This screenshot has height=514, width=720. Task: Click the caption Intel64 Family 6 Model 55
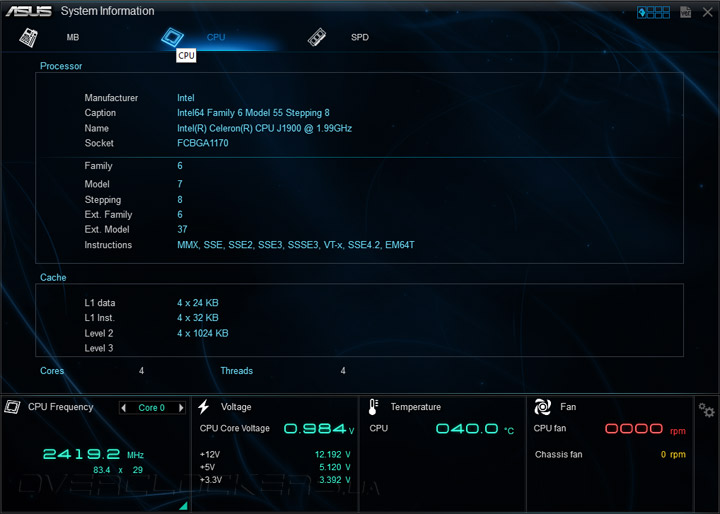(253, 113)
